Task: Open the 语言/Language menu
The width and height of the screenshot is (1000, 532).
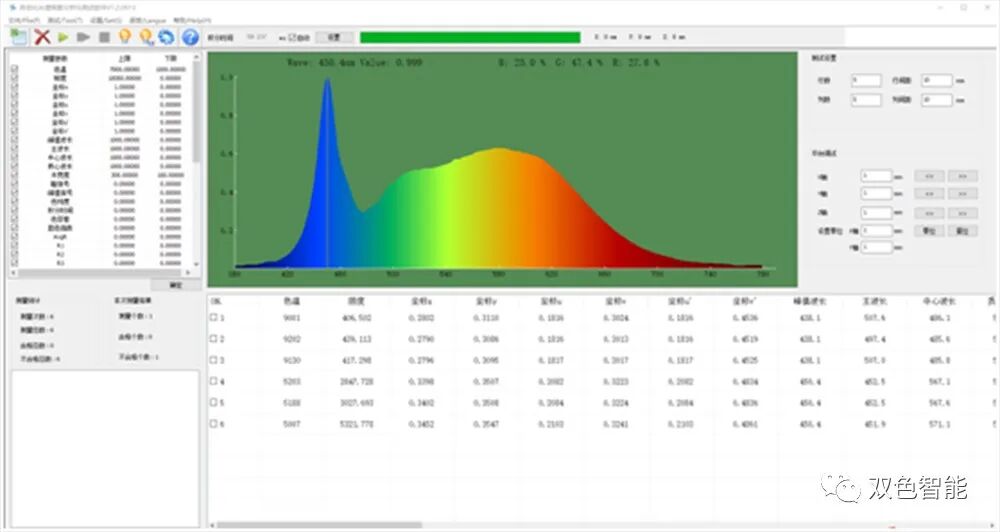Action: (x=147, y=20)
